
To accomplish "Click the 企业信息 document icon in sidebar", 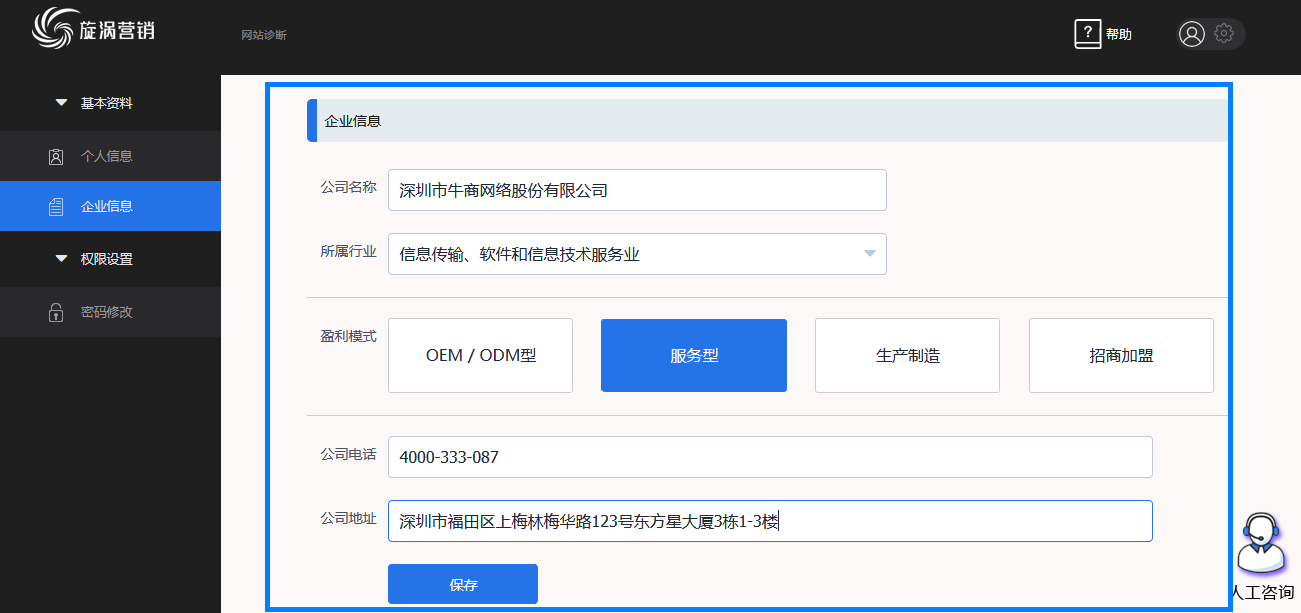I will point(56,207).
